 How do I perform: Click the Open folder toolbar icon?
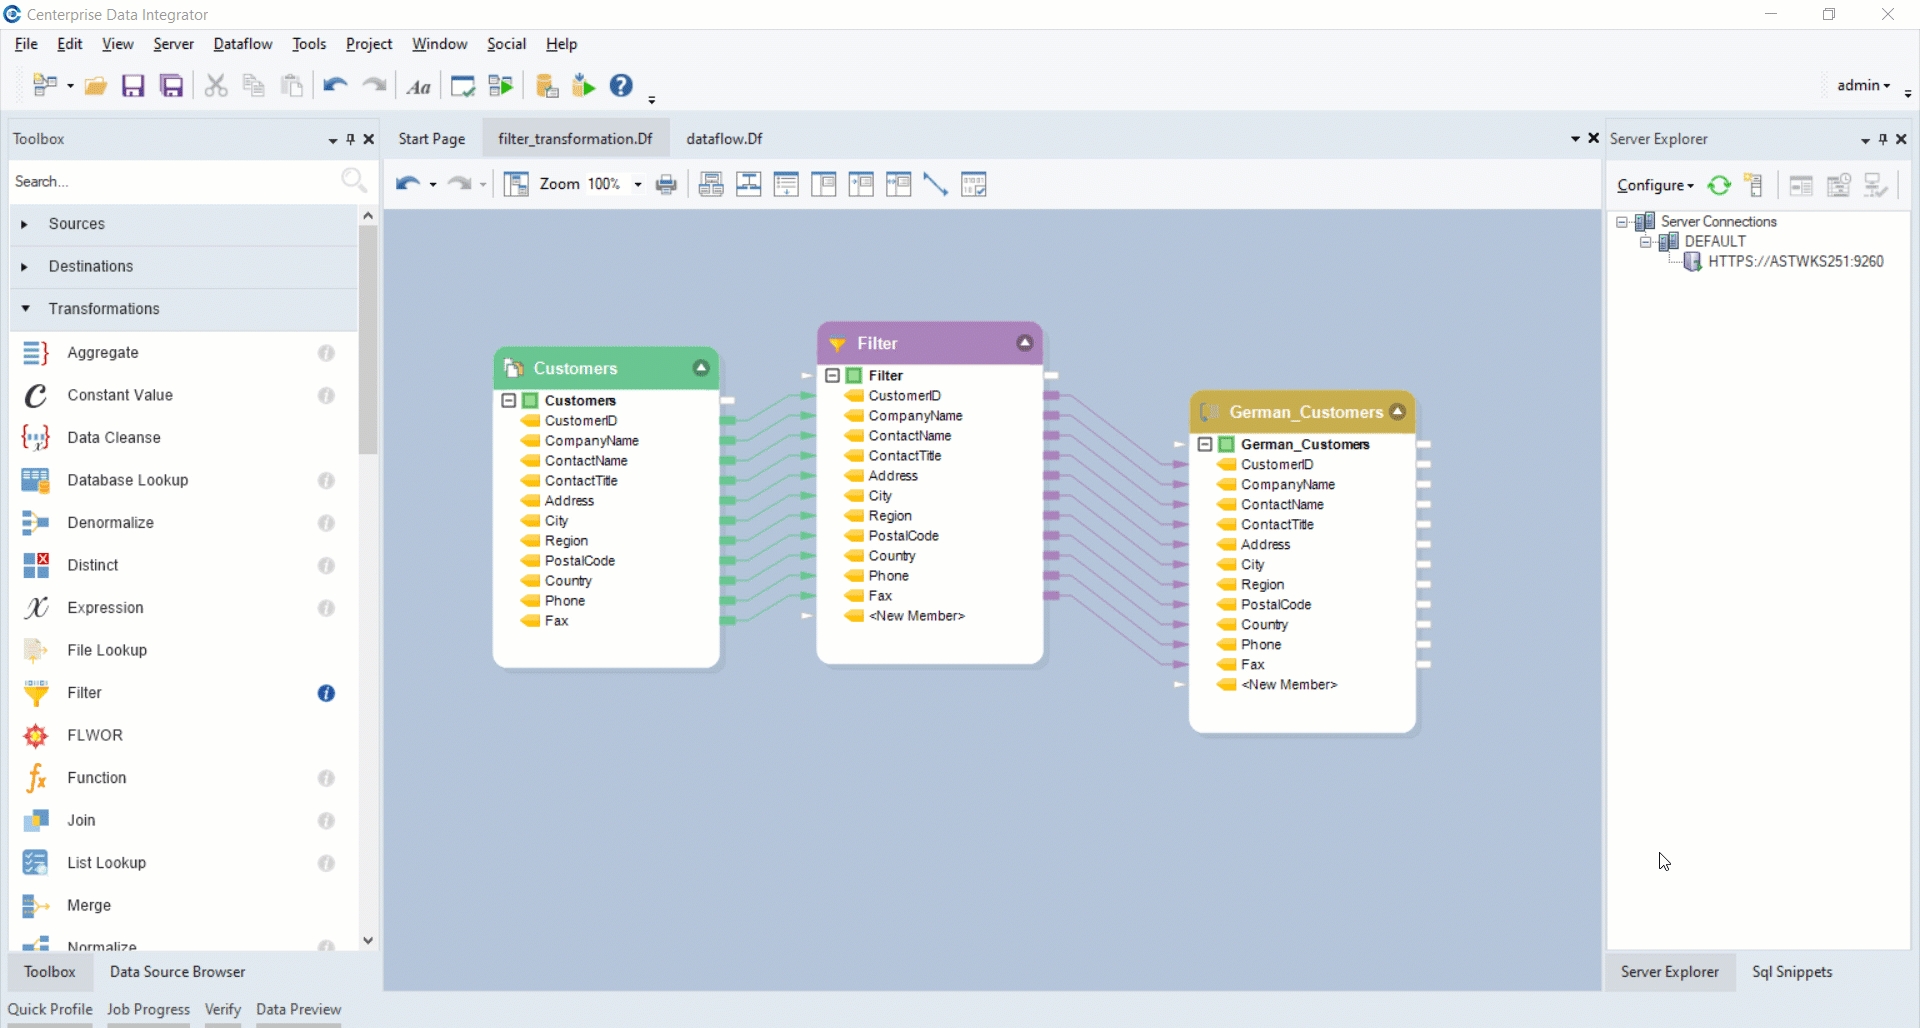[x=96, y=86]
